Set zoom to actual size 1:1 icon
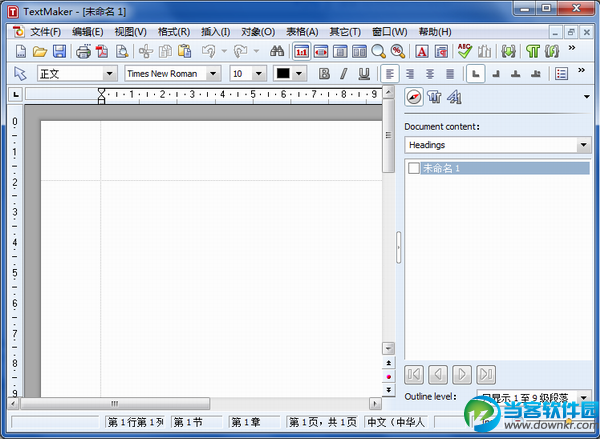The image size is (600, 439). (302, 51)
